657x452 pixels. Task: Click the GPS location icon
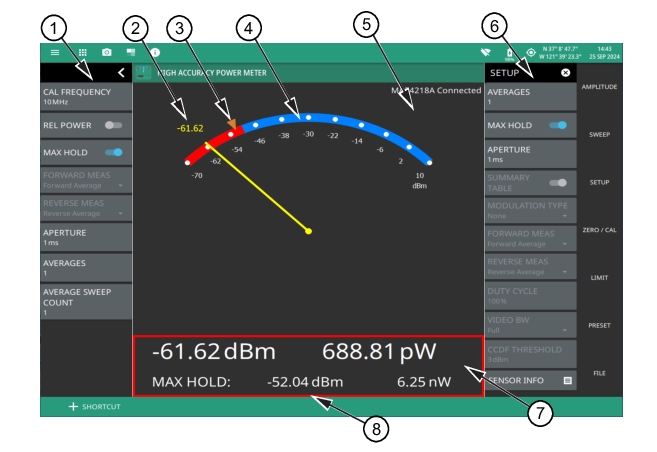coord(530,52)
